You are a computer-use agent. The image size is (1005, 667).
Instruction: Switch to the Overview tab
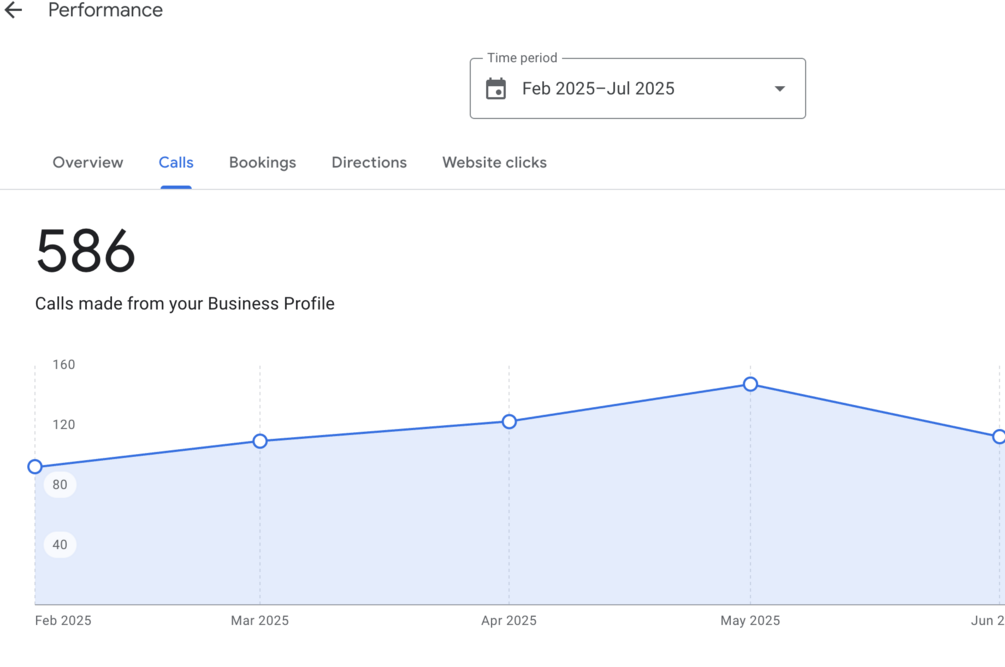point(88,163)
